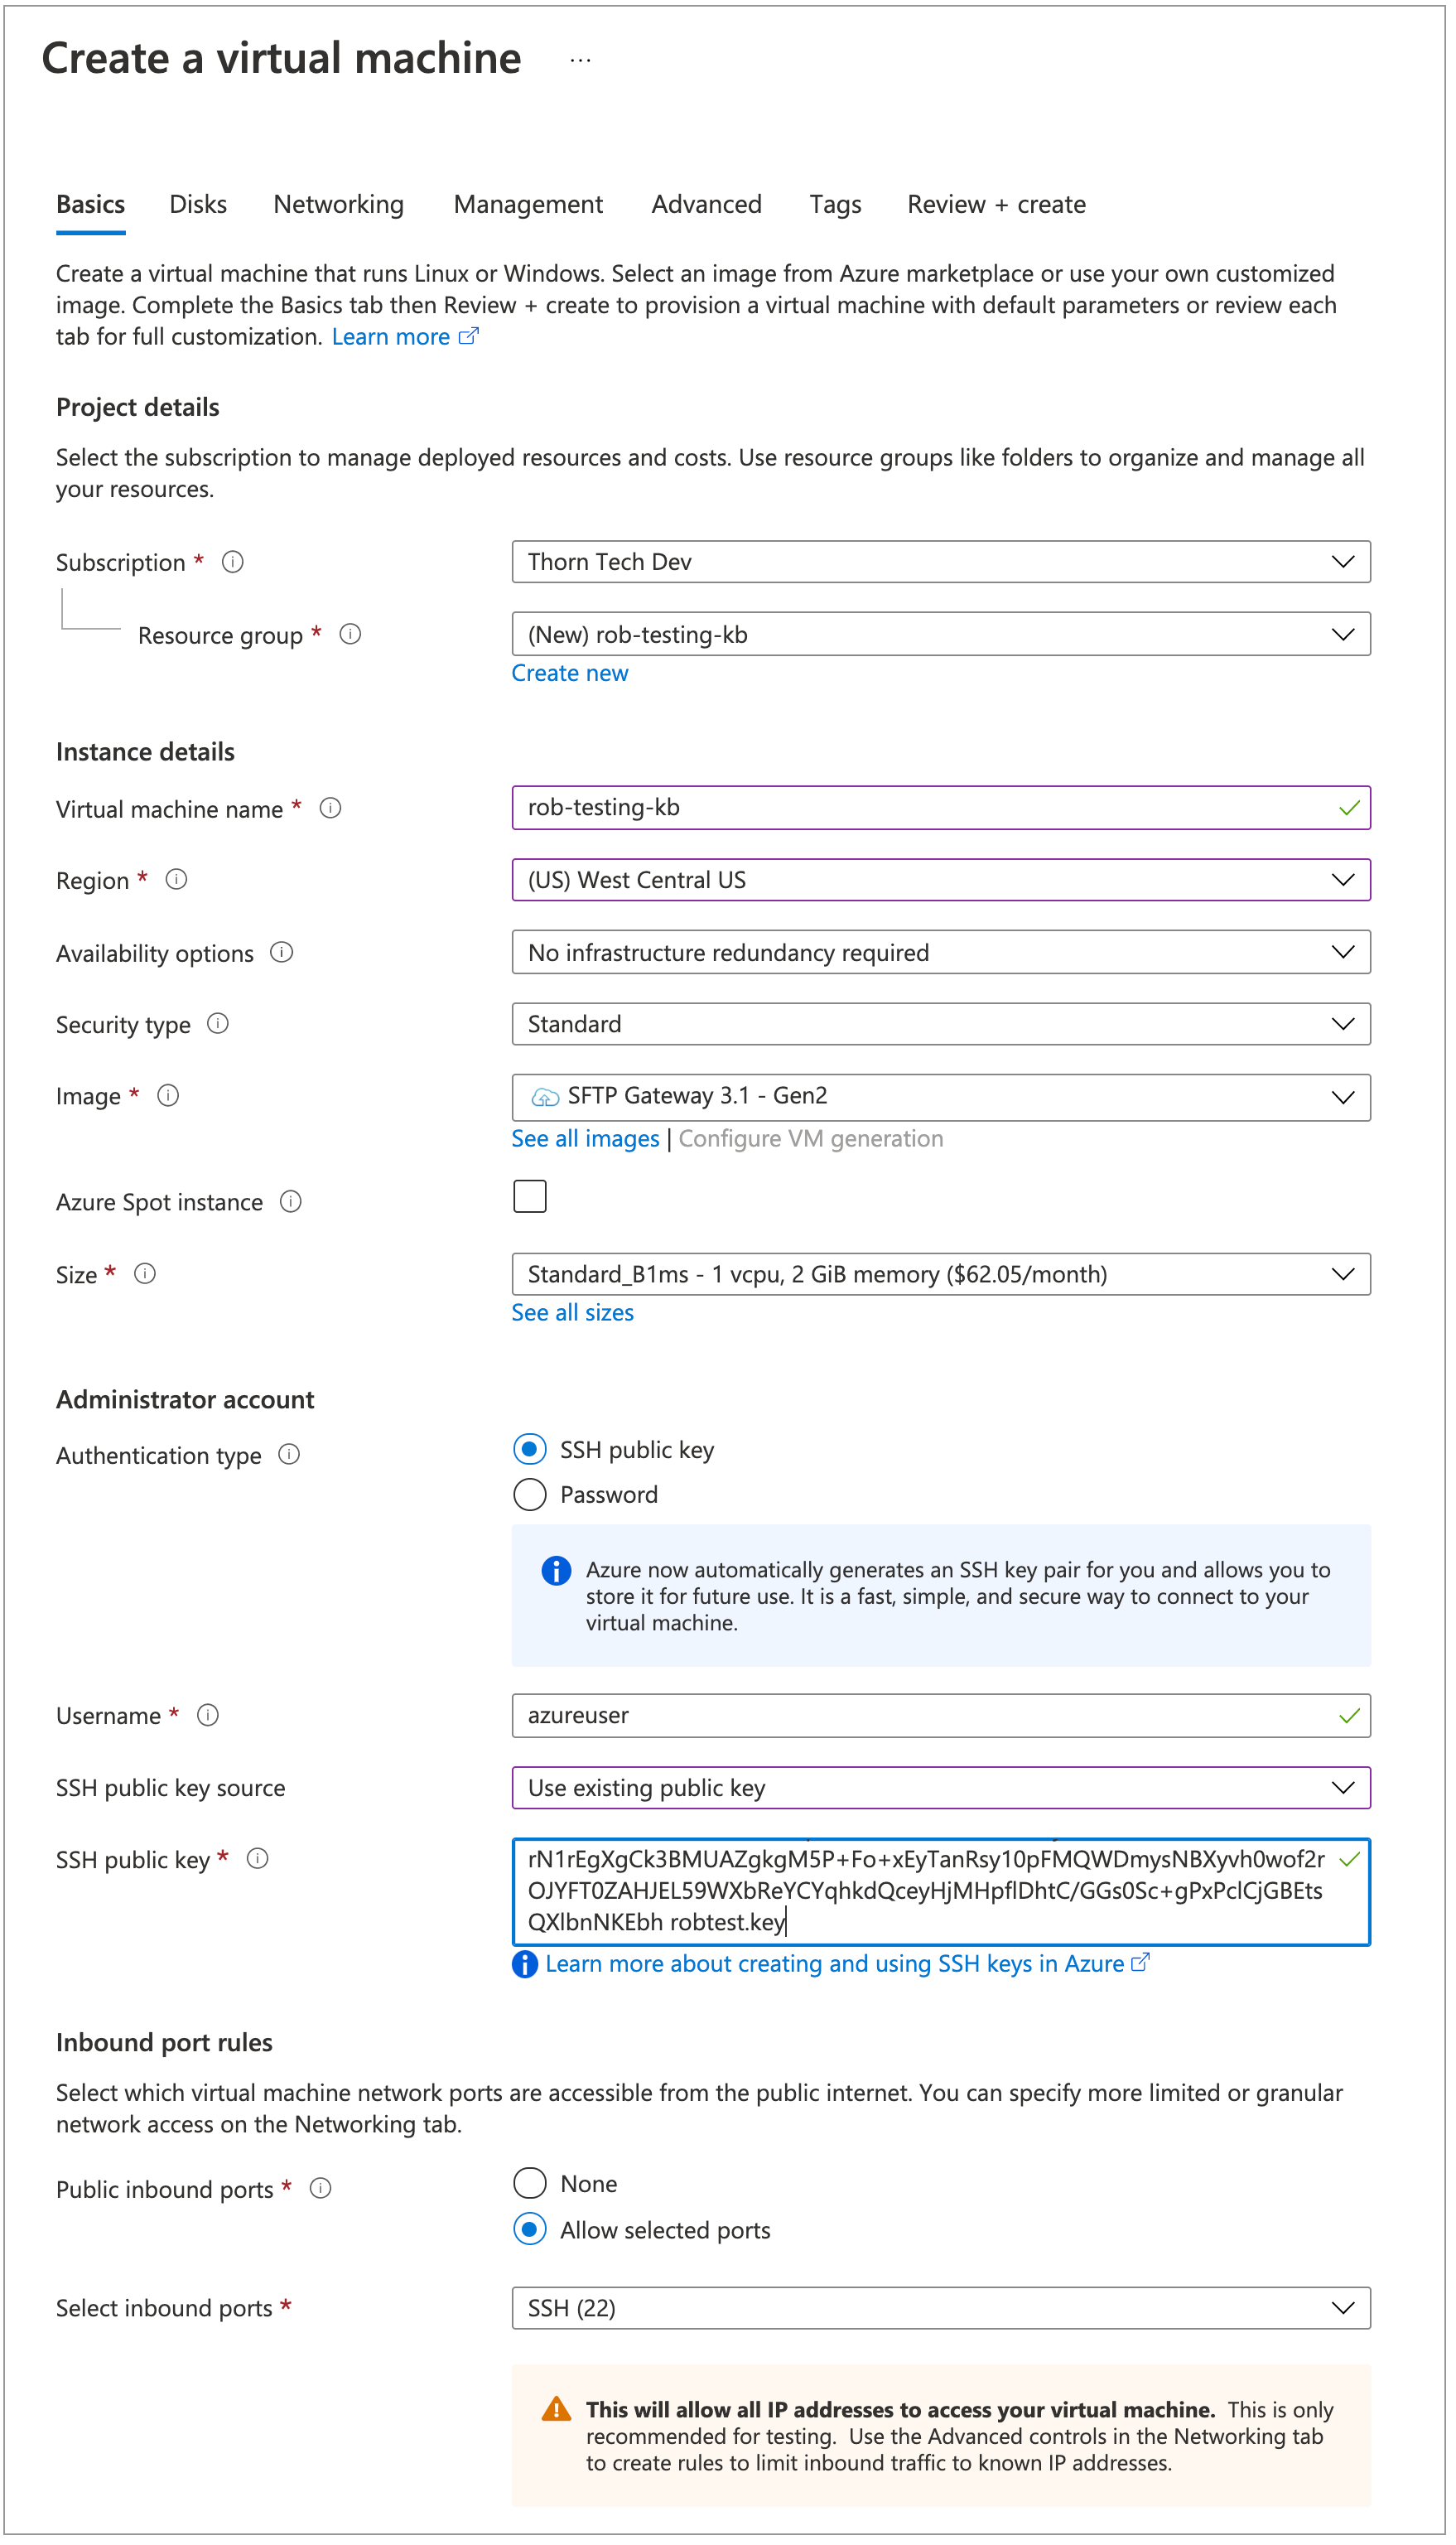The height and width of the screenshot is (2545, 1456).
Task: Click the Region info icon
Action: coord(176,880)
